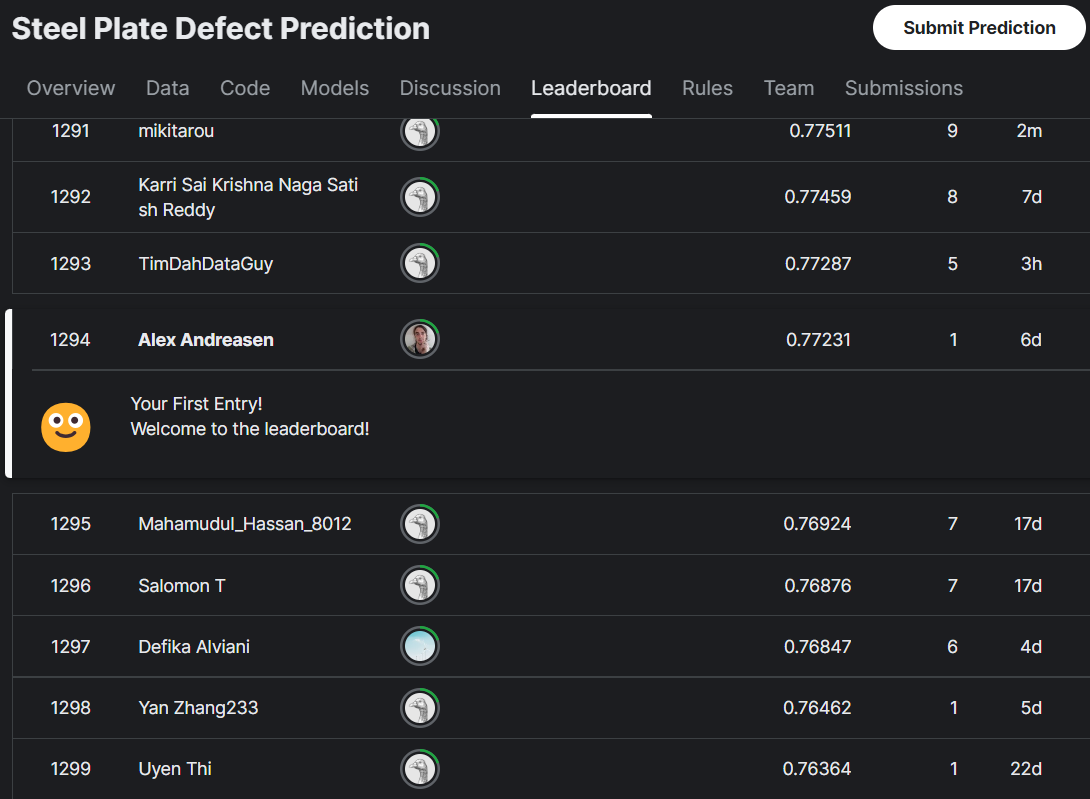Click Salomon T's avatar icon
Viewport: 1090px width, 799px height.
pos(420,585)
